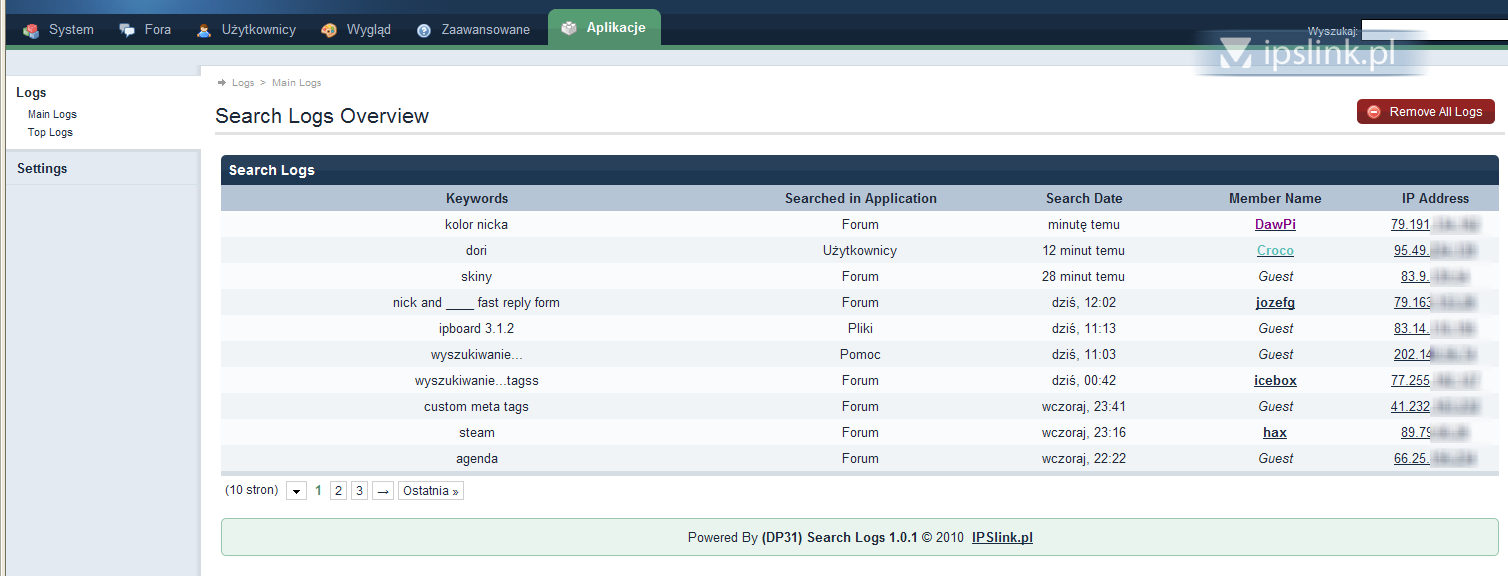Open the DawPi member profile link

1275,225
